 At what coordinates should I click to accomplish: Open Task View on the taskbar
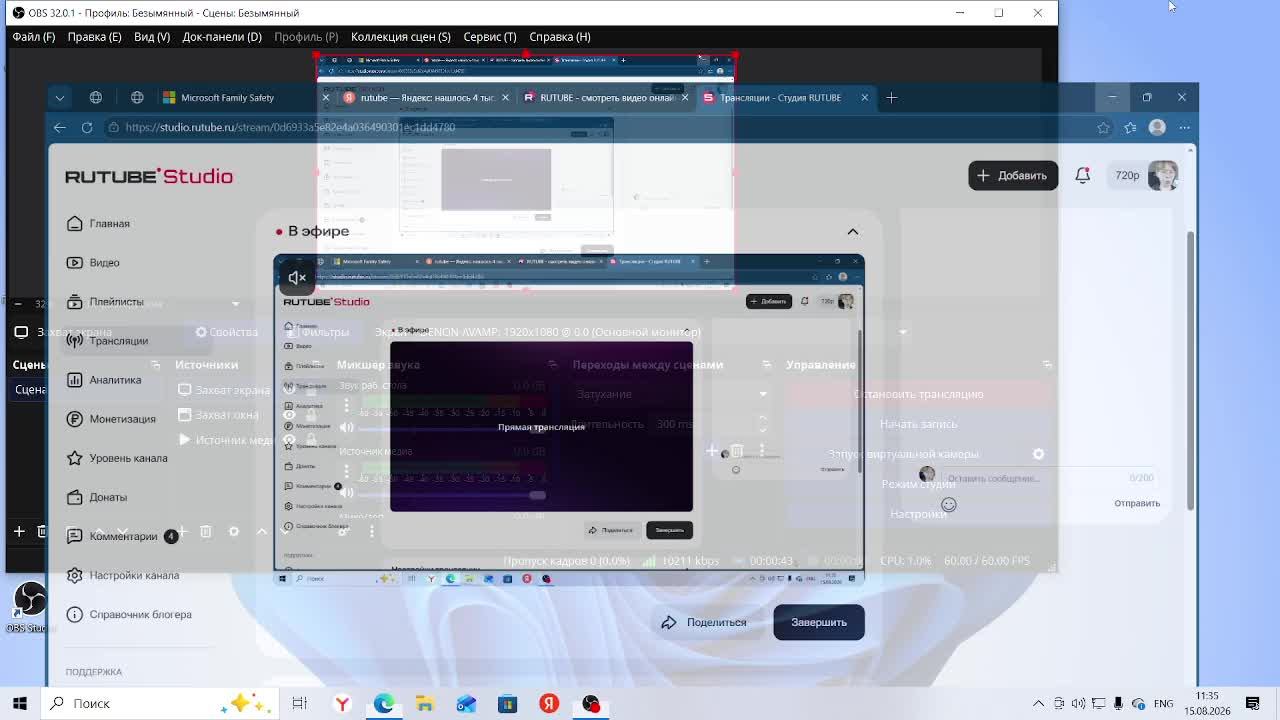click(x=299, y=703)
